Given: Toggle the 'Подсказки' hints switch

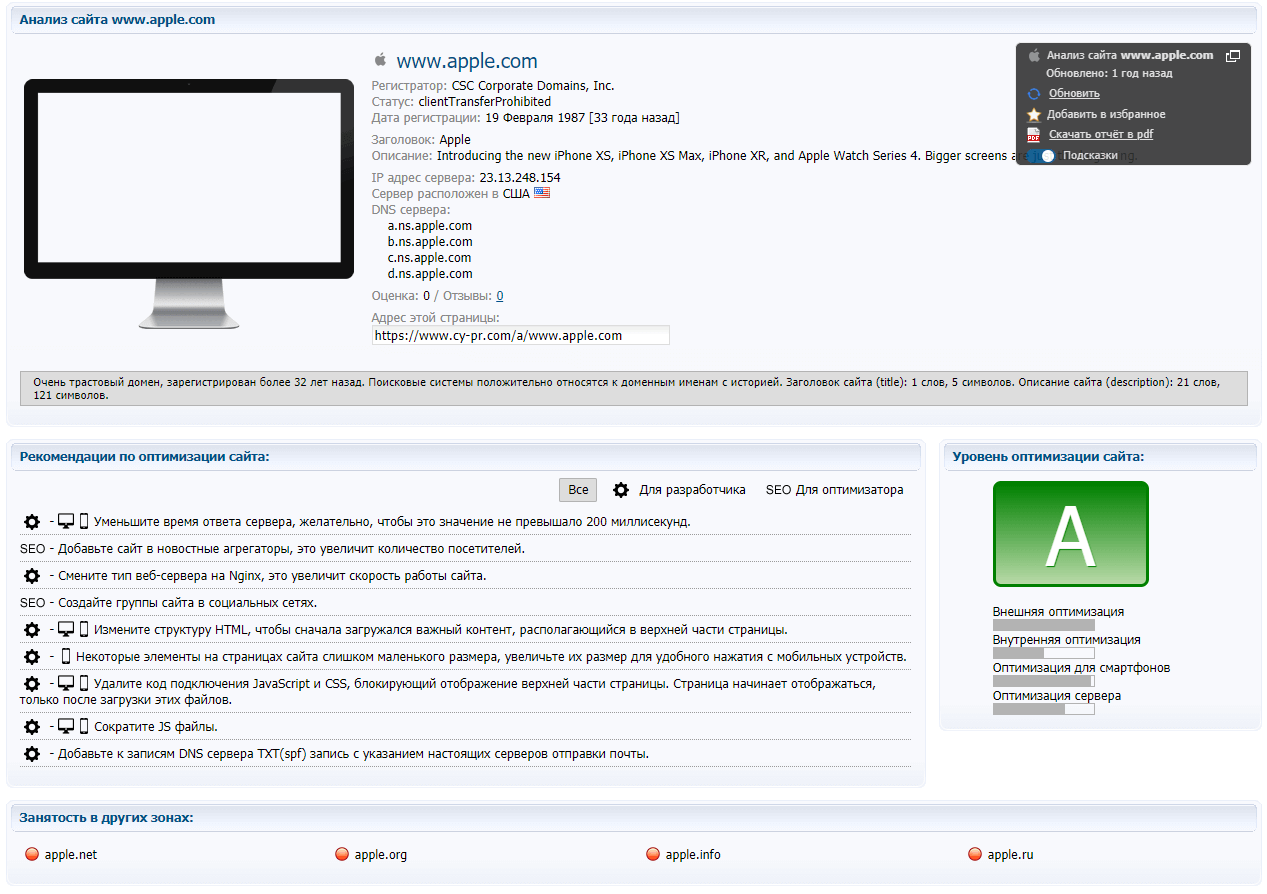Looking at the screenshot, I should pyautogui.click(x=1043, y=156).
